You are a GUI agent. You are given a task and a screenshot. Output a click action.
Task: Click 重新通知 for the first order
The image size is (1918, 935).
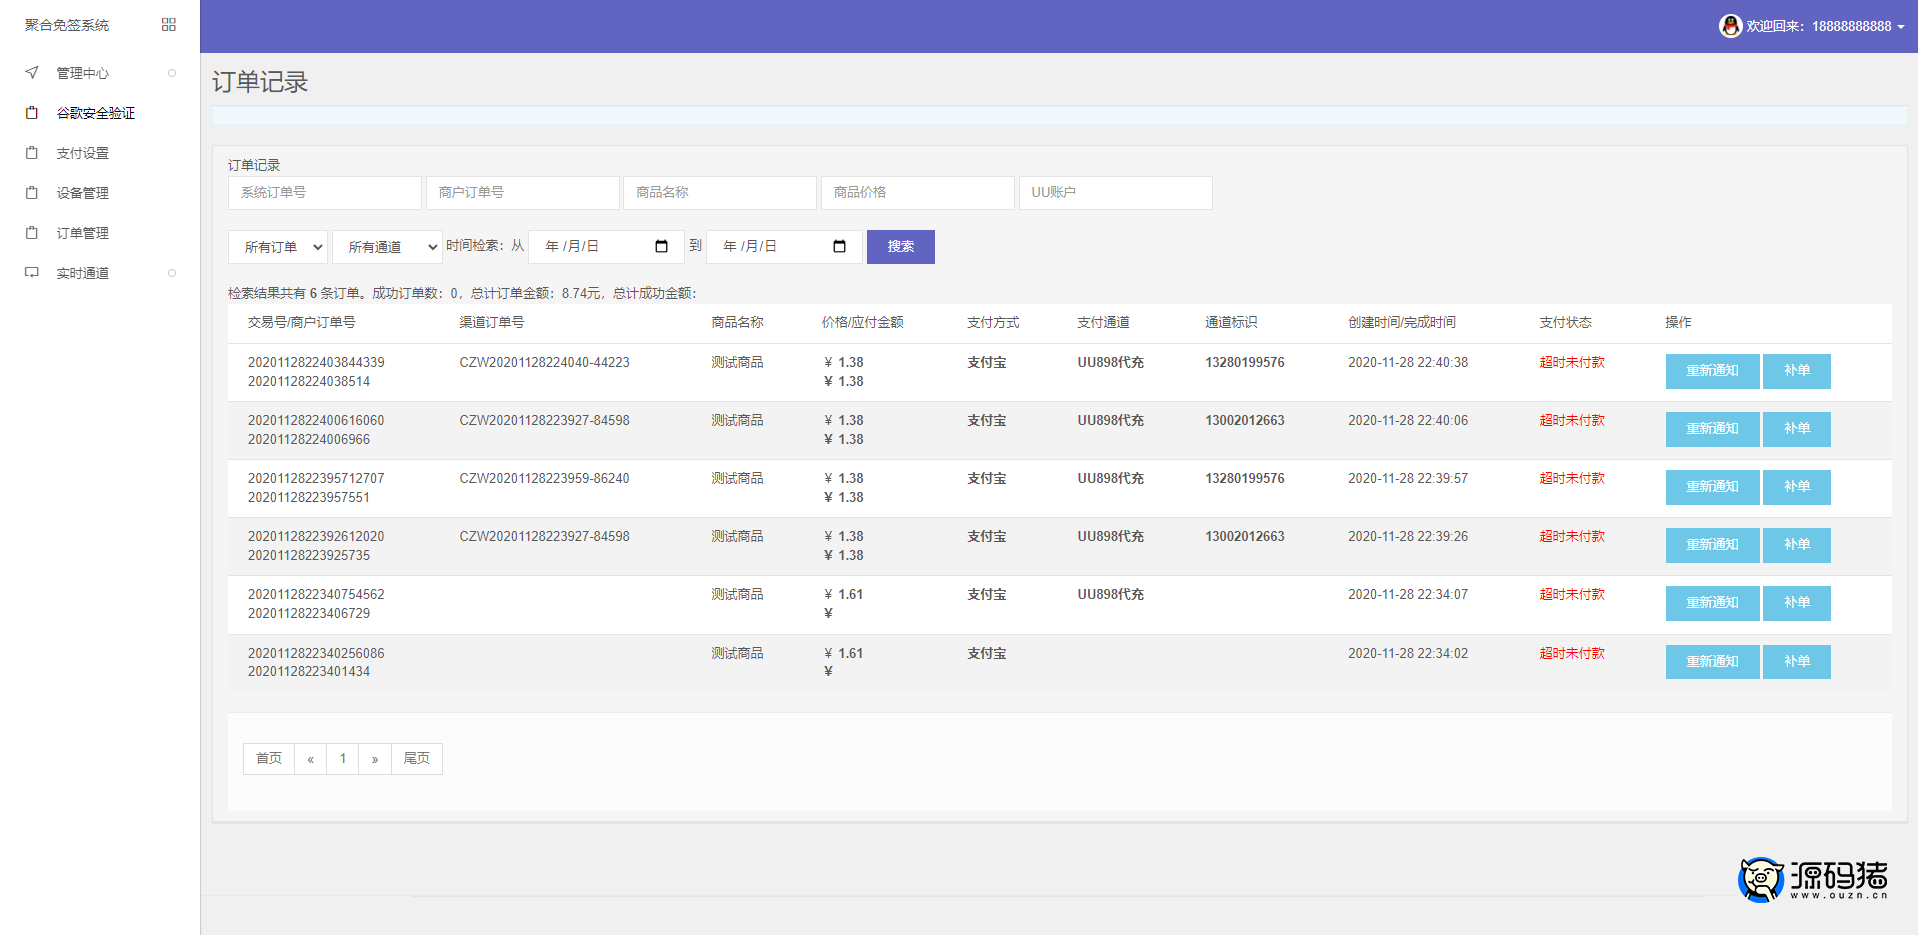click(1712, 371)
